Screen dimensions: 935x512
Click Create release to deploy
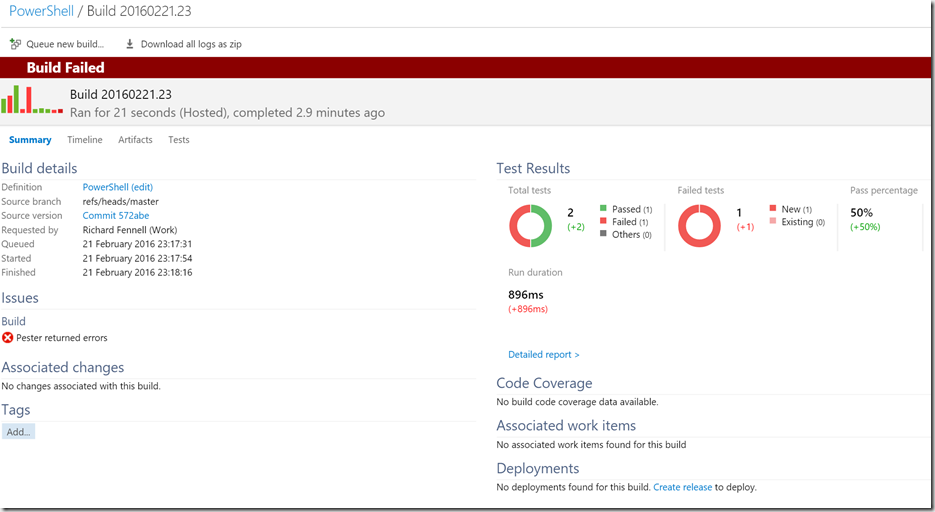coord(683,487)
